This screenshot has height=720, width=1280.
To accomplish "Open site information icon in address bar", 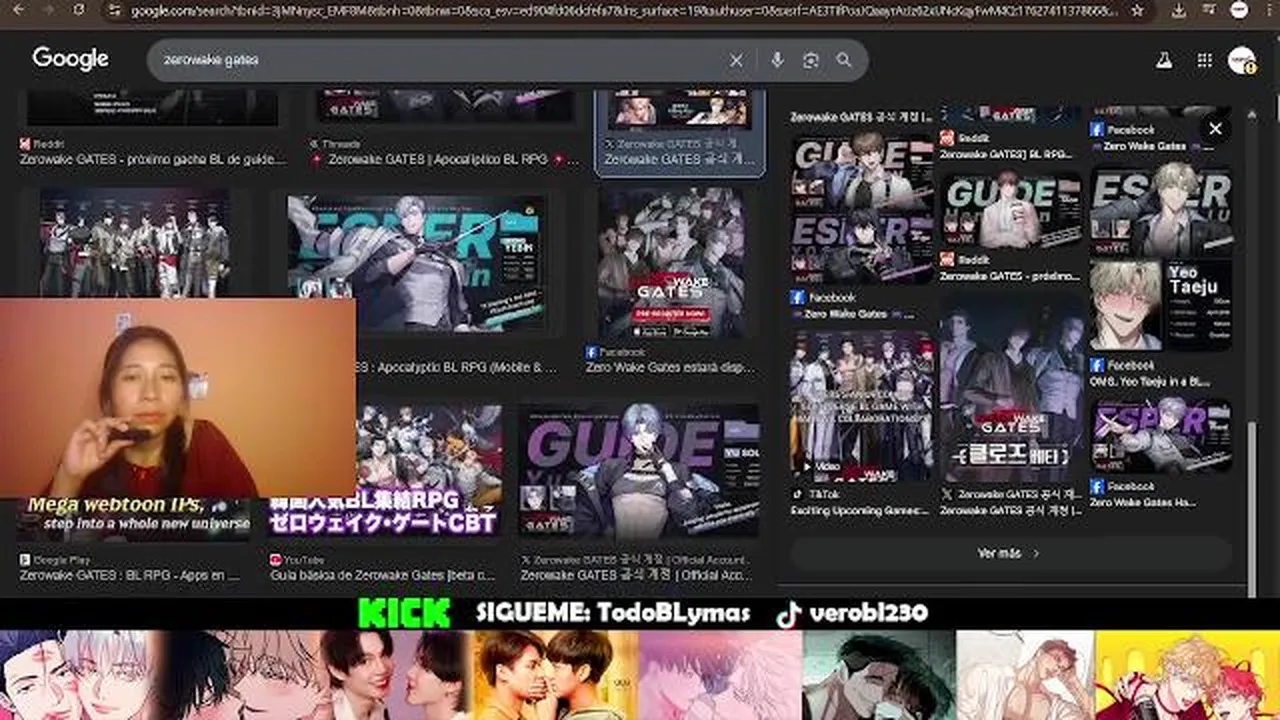I will coord(115,10).
